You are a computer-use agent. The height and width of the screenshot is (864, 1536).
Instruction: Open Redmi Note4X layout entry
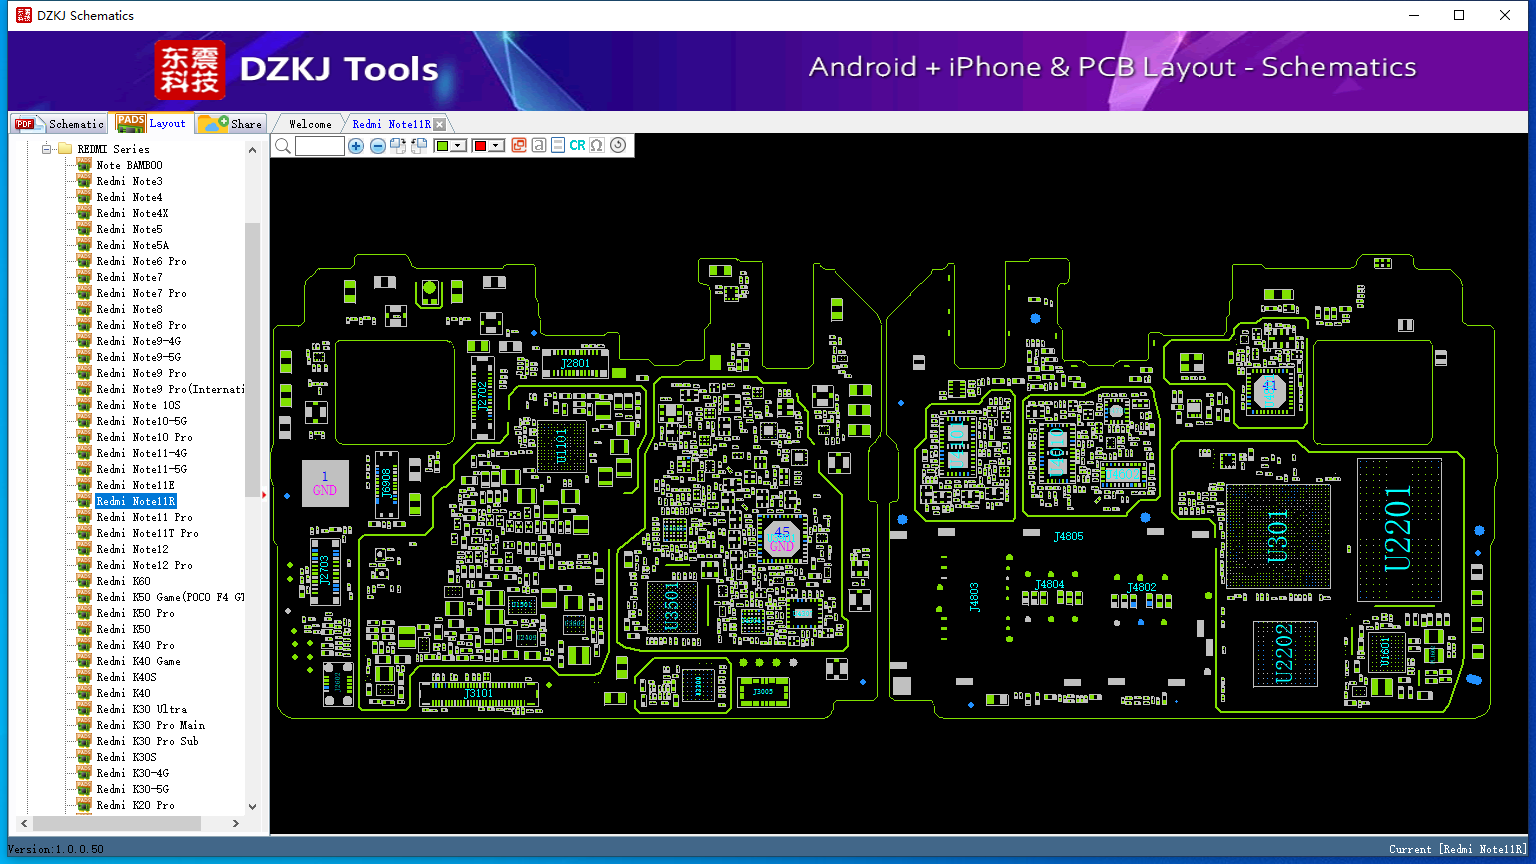click(x=133, y=213)
